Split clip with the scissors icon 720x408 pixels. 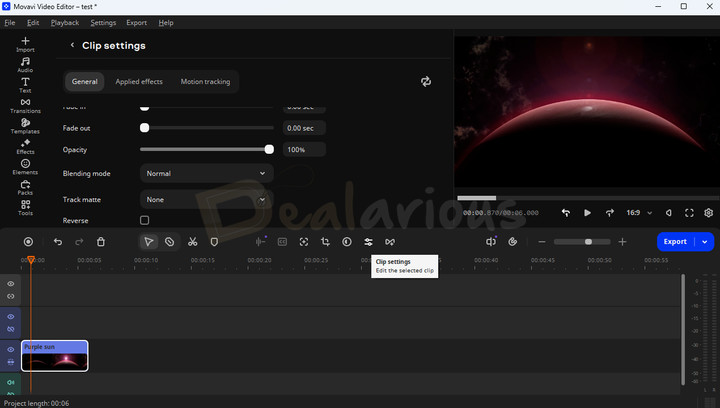coord(192,242)
